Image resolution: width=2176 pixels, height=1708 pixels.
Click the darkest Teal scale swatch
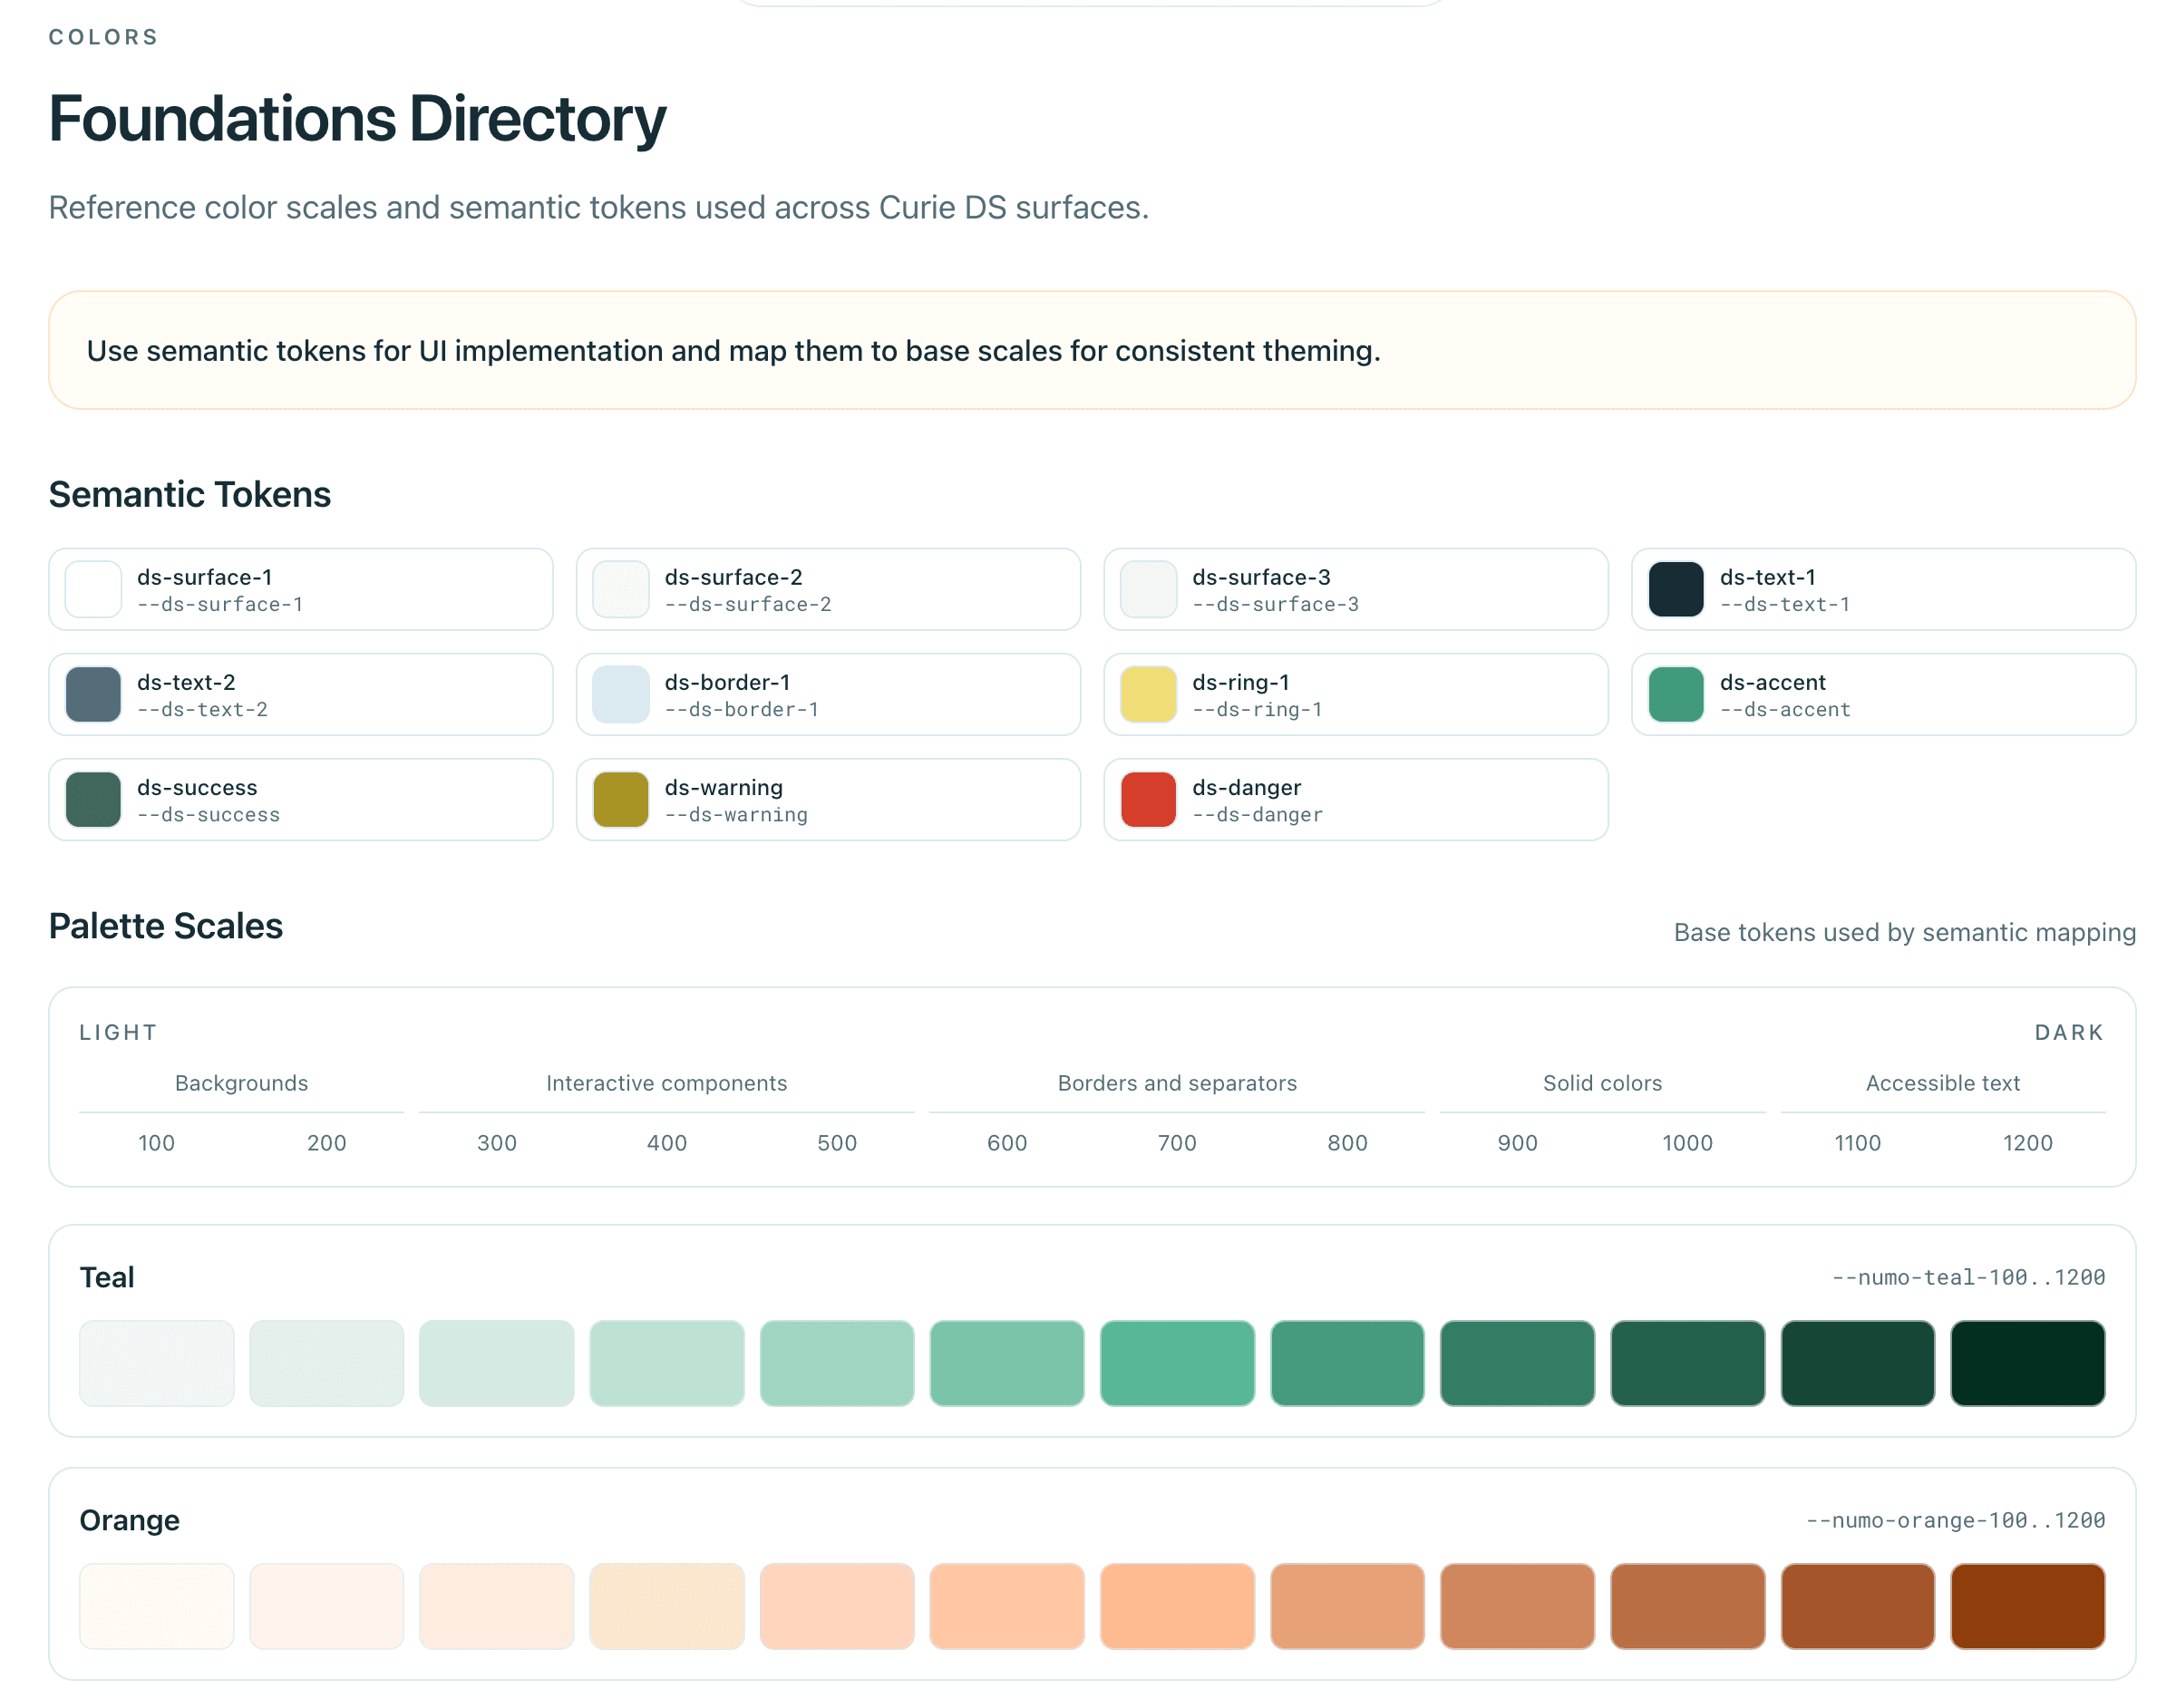coord(2028,1363)
